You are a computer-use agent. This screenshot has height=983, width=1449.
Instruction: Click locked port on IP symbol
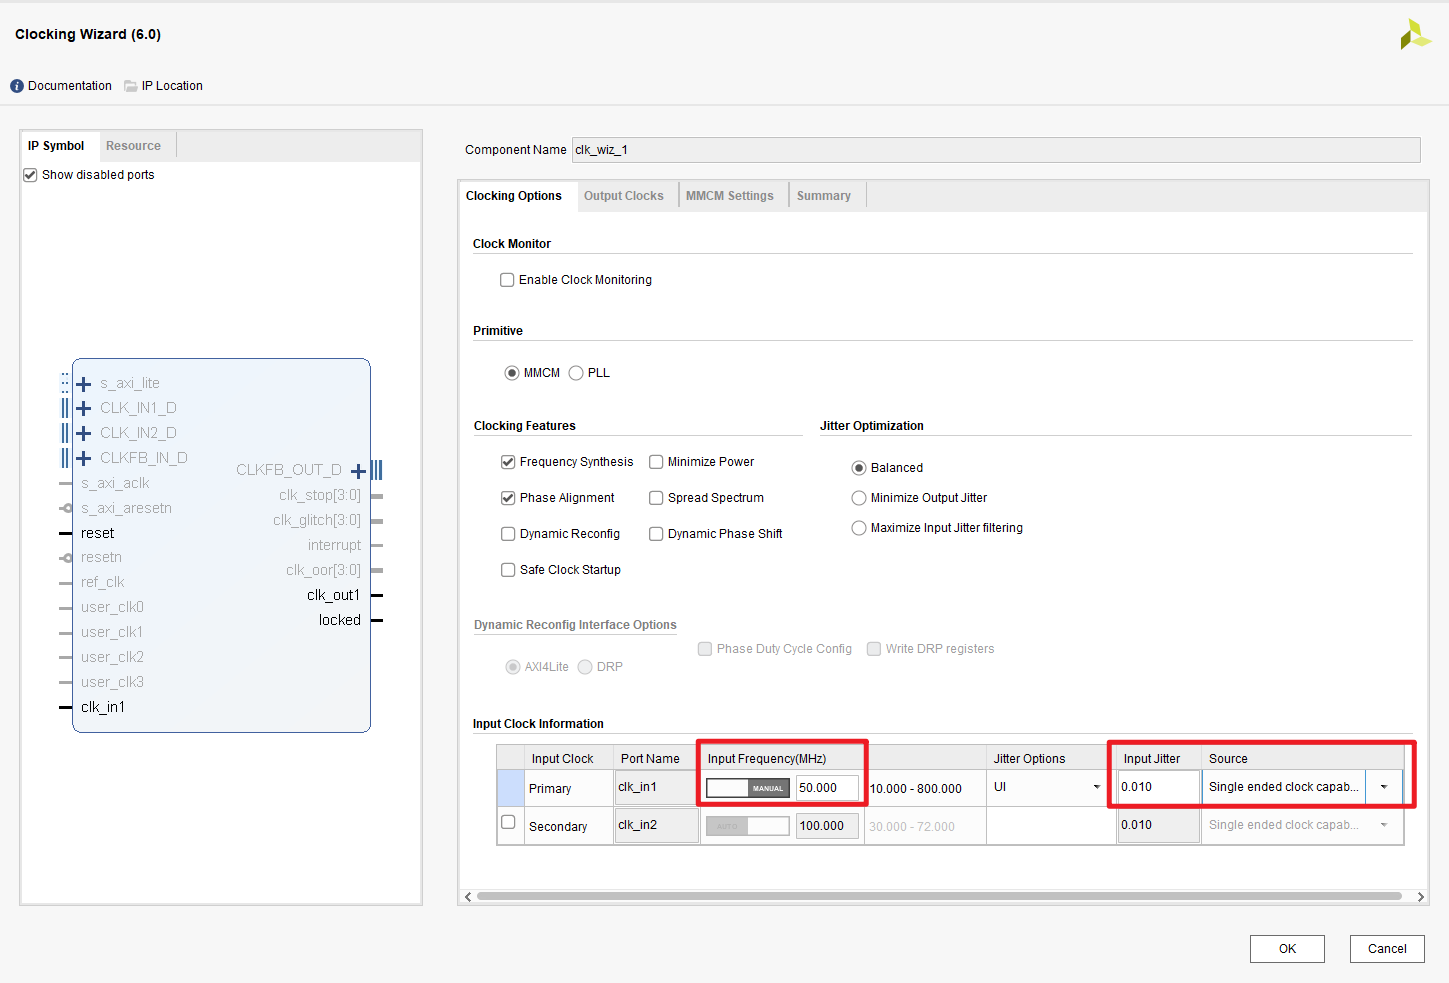(x=340, y=620)
